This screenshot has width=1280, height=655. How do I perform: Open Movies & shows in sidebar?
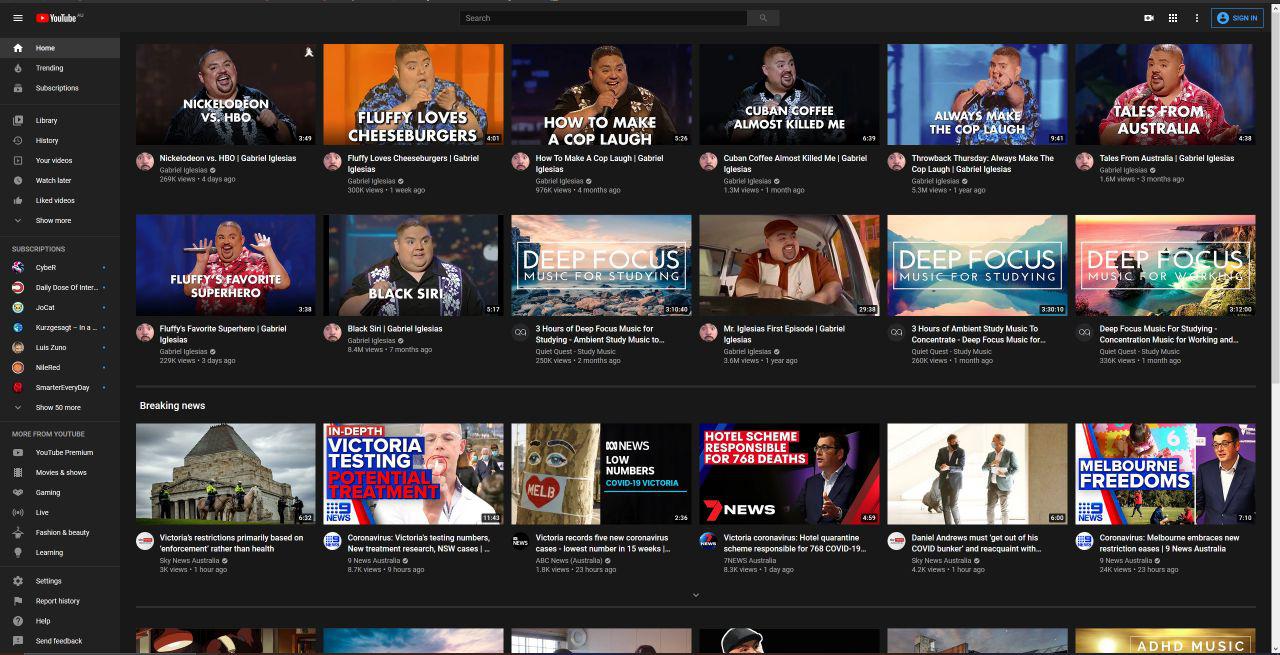[60, 472]
